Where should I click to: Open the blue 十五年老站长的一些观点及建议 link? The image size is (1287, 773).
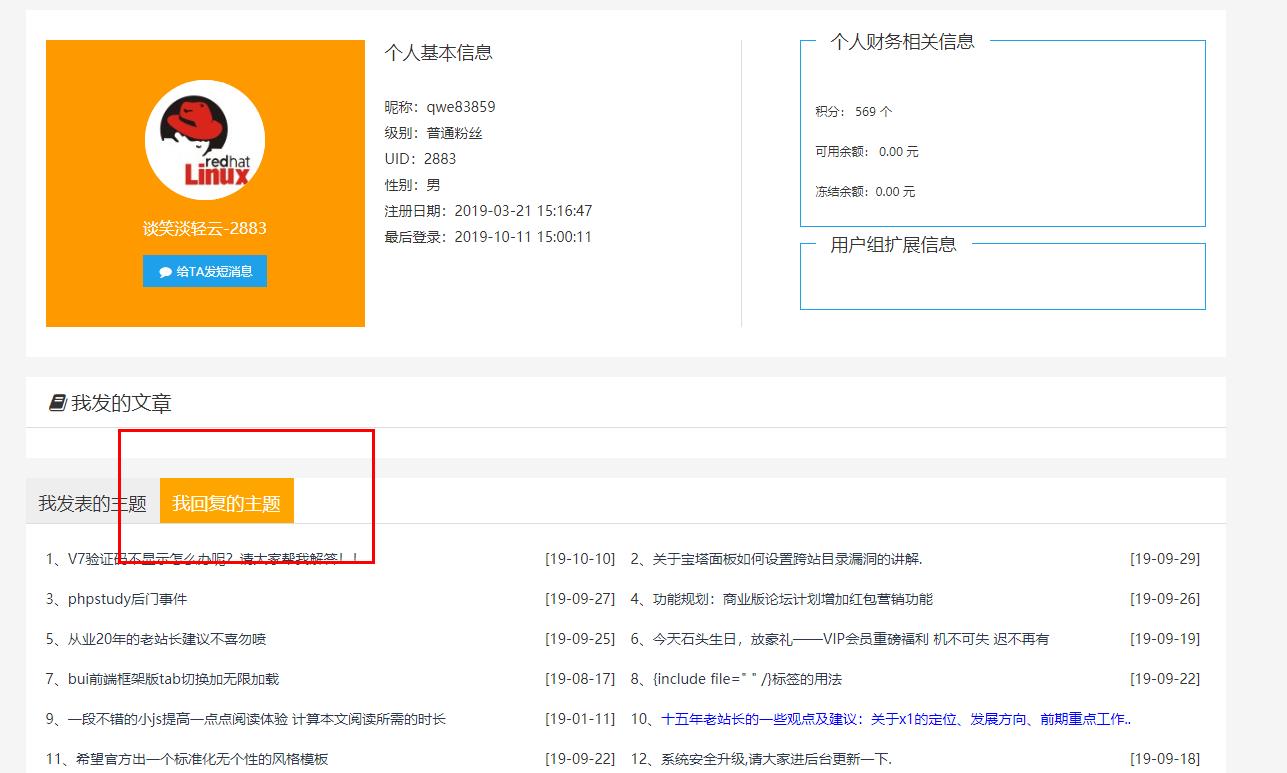click(x=895, y=719)
